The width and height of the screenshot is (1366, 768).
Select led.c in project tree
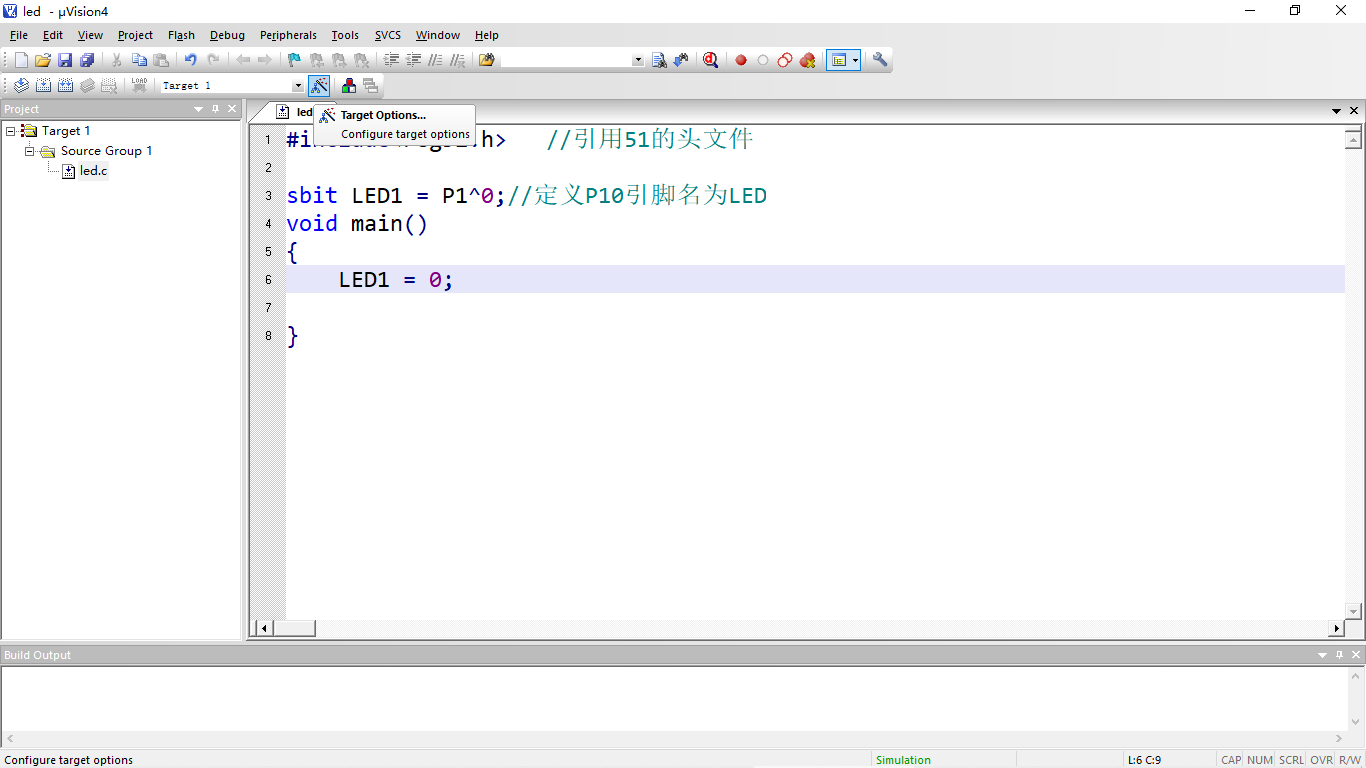(93, 171)
